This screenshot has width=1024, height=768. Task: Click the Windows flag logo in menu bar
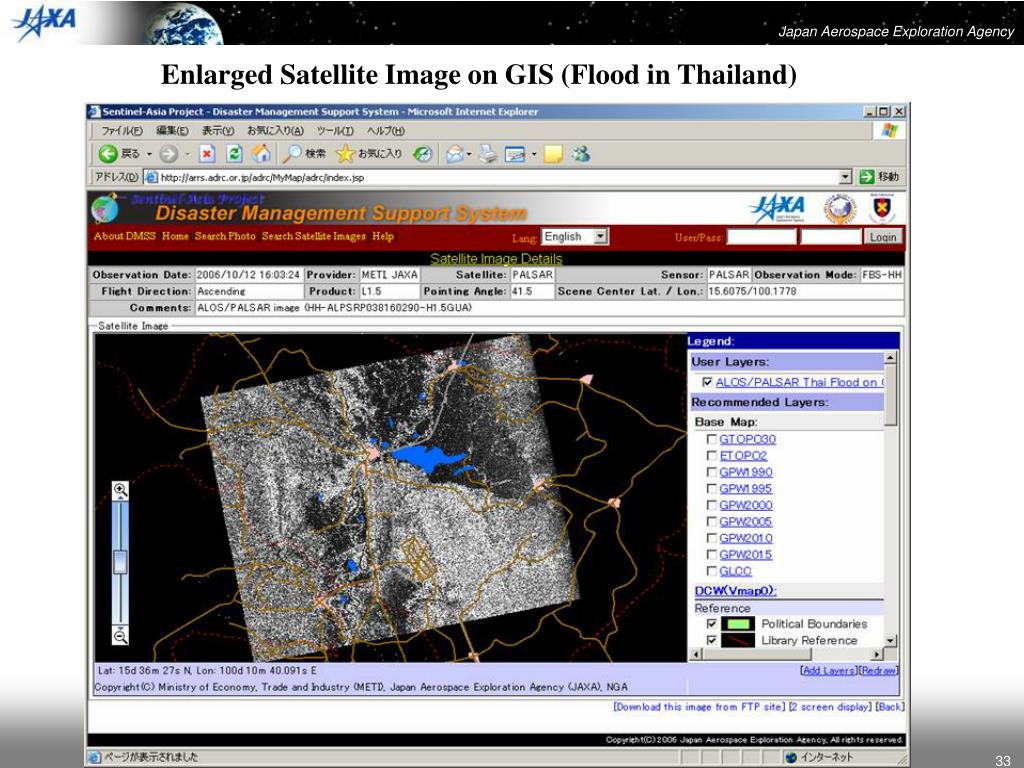point(889,130)
